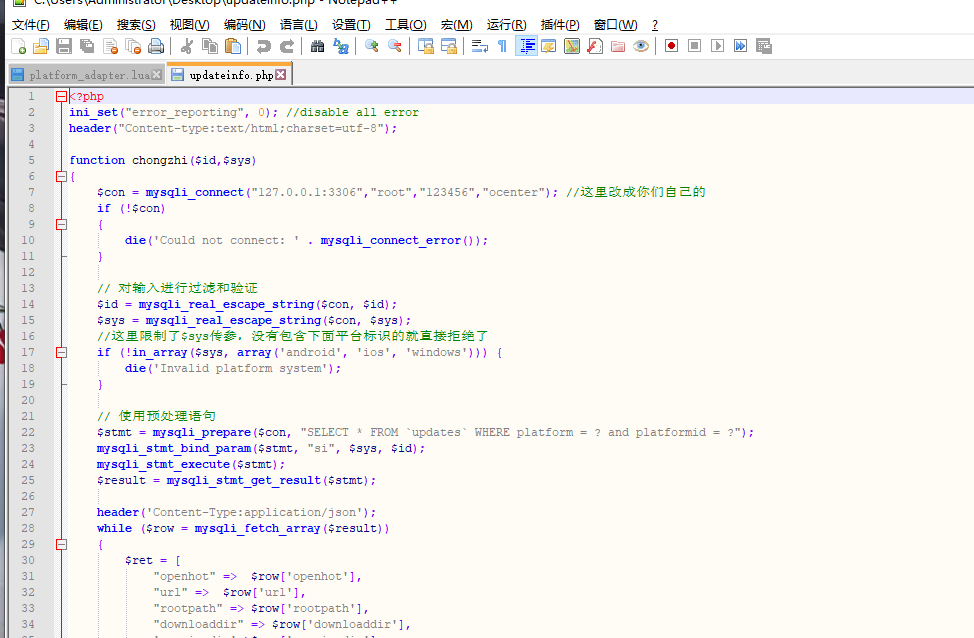Click the Save All icon
The image size is (974, 638).
(x=87, y=46)
